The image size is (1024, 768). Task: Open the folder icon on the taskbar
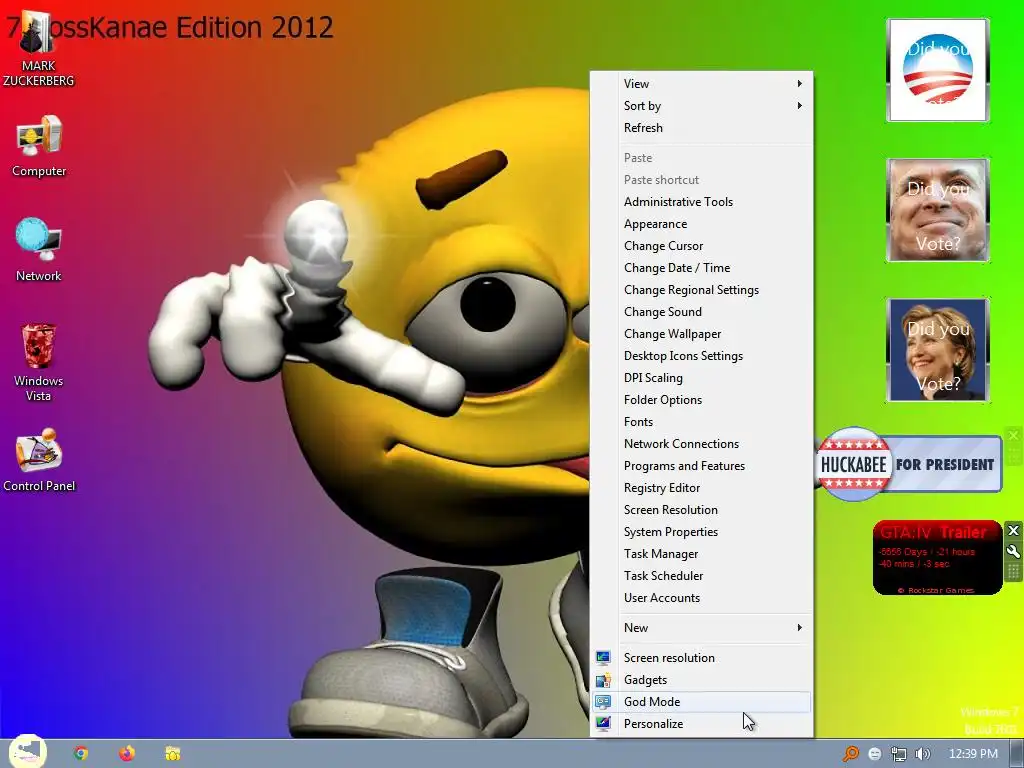pos(172,754)
